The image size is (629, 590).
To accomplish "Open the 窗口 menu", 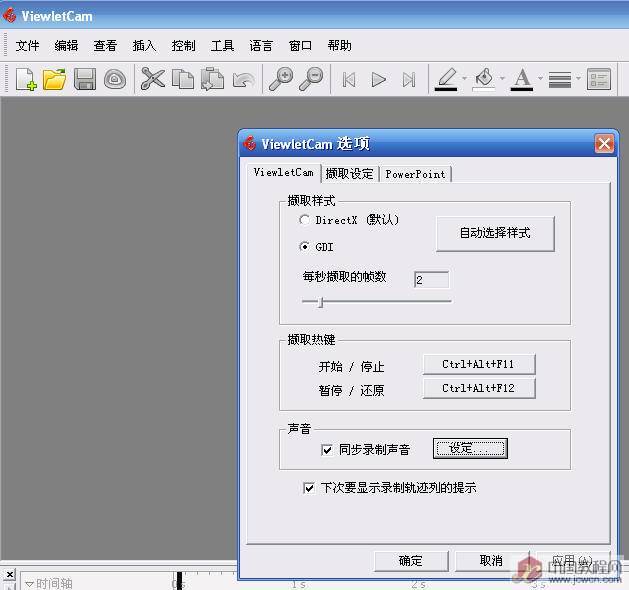I will coord(300,45).
